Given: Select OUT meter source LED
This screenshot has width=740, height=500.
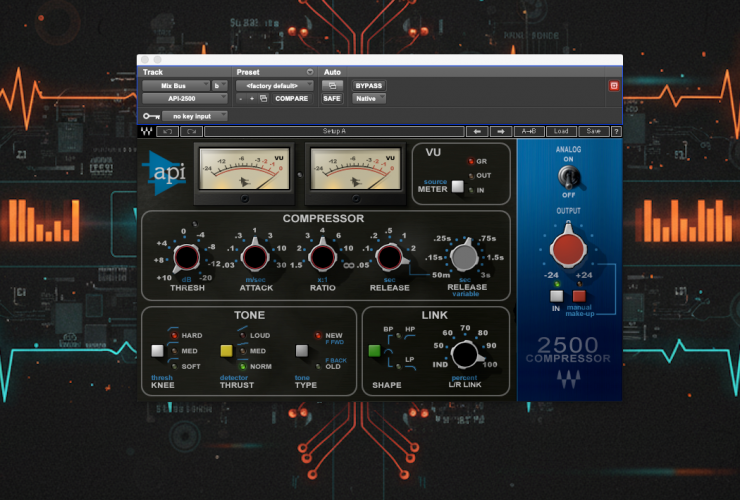Looking at the screenshot, I should pos(471,176).
